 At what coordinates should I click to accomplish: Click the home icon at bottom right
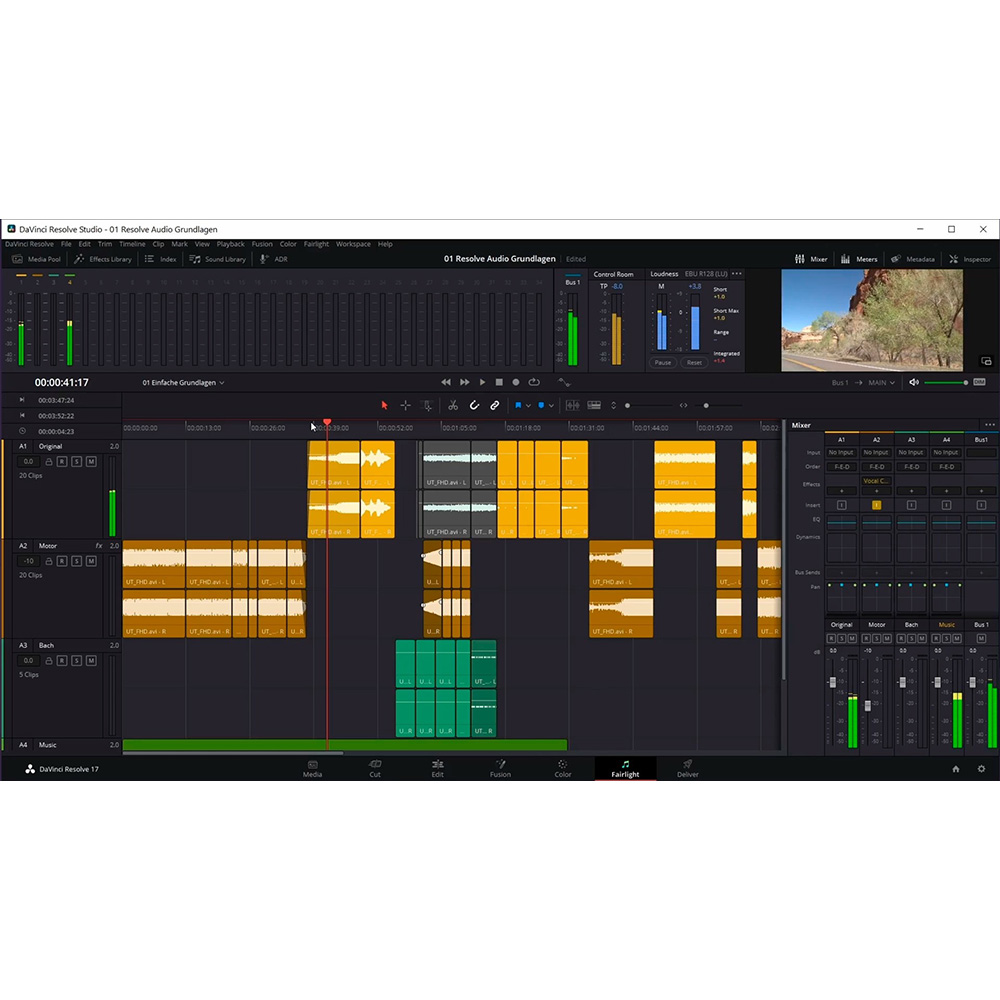[x=955, y=768]
